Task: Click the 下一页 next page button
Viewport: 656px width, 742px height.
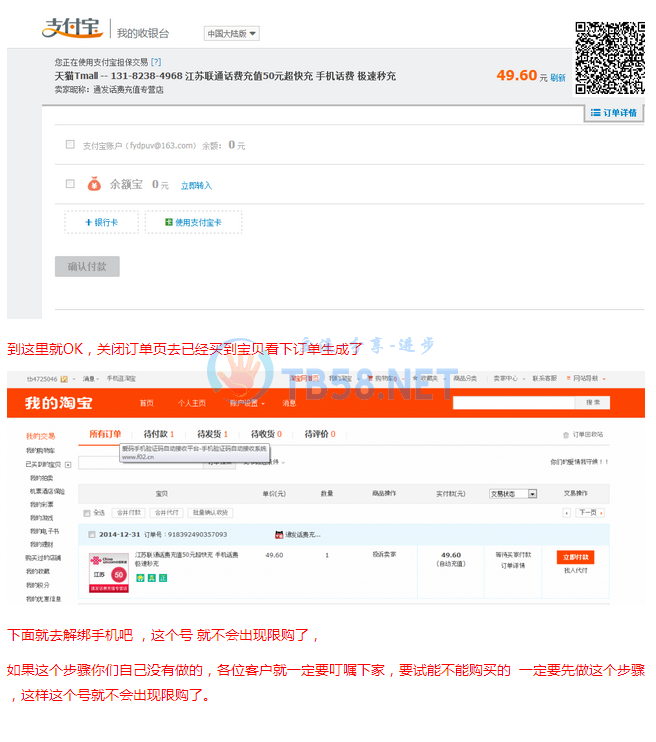Action: click(x=591, y=513)
